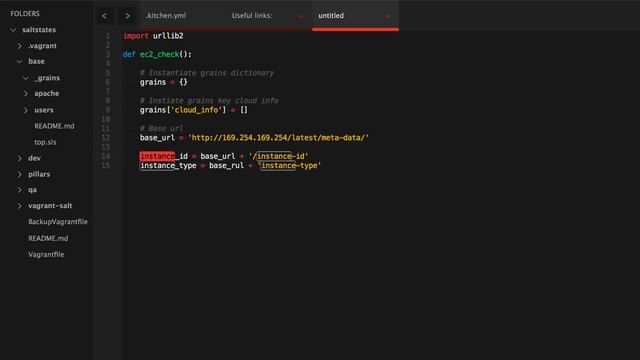640x360 pixels.
Task: Switch to the .kitchen.yml tab
Action: pos(166,16)
